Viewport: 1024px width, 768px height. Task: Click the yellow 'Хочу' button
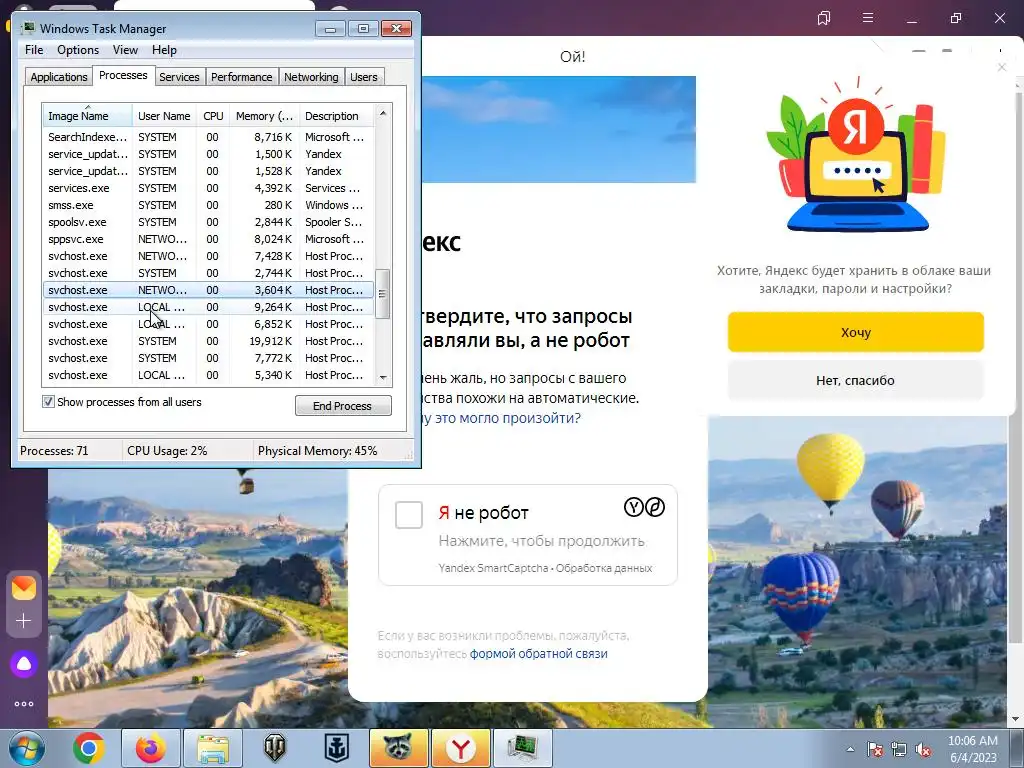pyautogui.click(x=856, y=332)
